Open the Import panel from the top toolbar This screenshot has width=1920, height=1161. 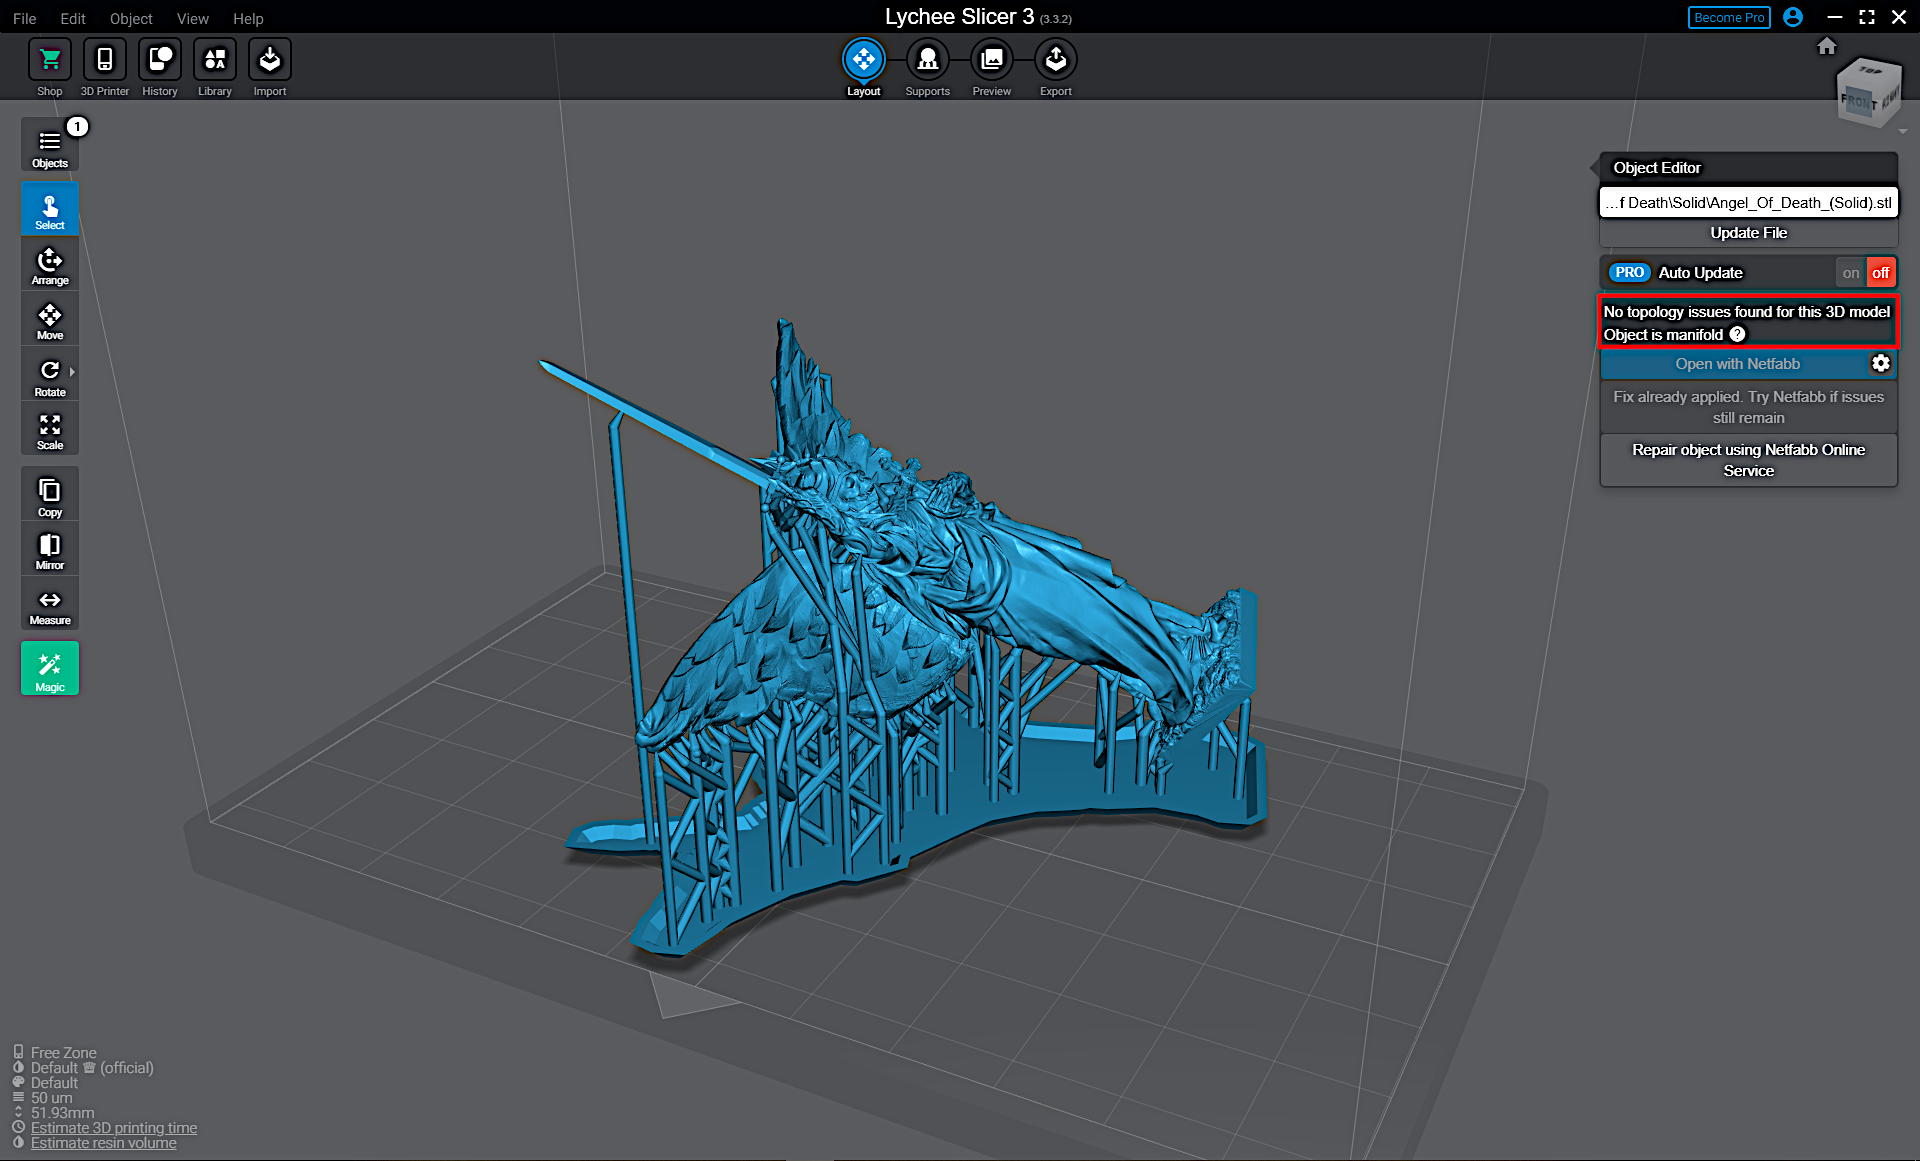click(x=269, y=66)
